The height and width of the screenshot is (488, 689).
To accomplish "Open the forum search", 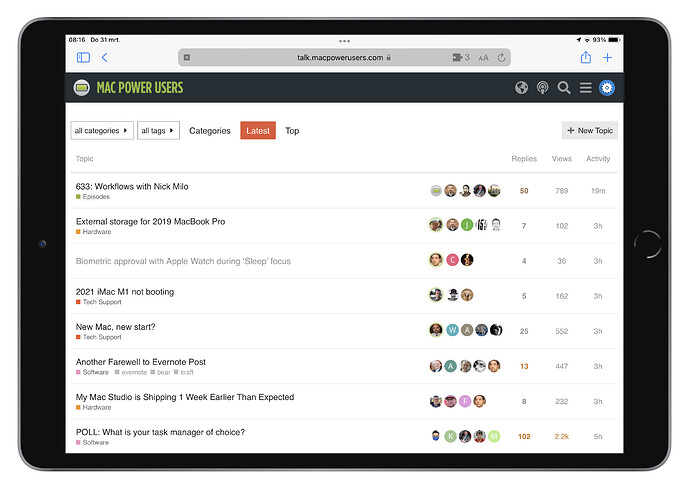I will (564, 88).
